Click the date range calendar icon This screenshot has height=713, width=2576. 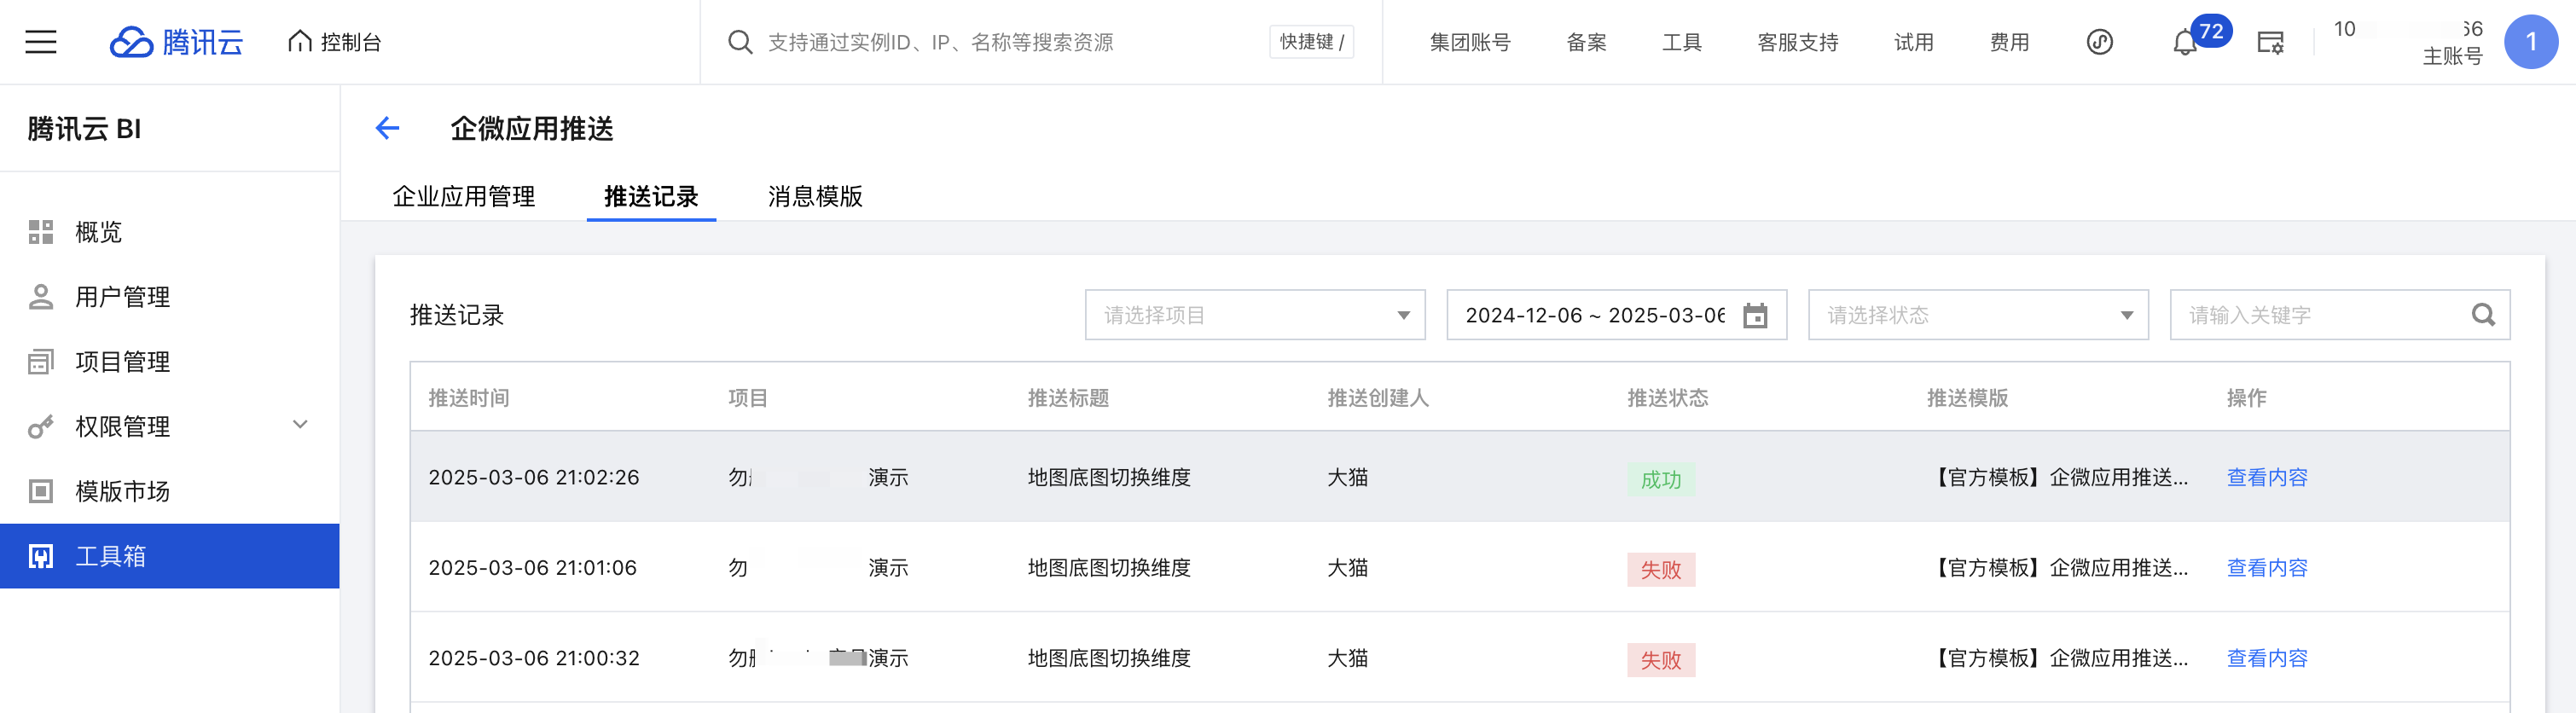1755,316
